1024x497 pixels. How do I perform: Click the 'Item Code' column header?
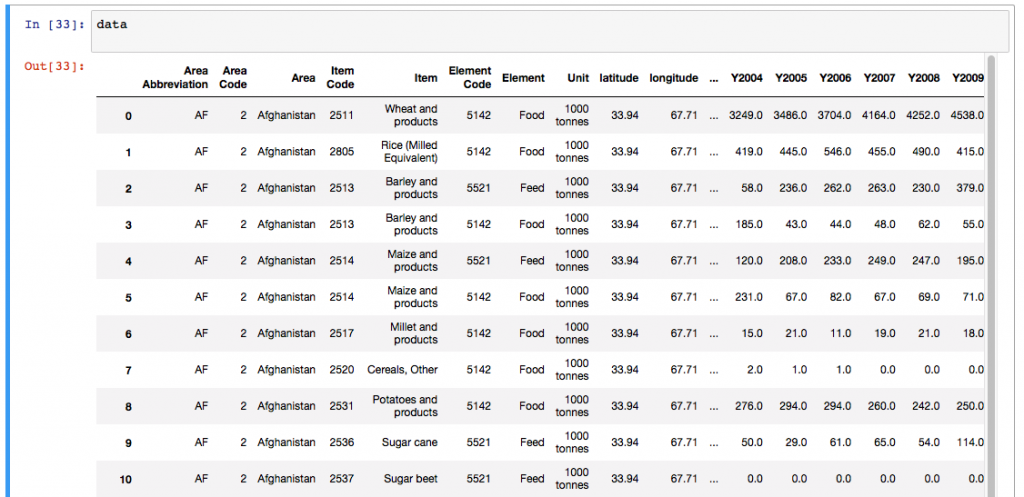tap(340, 78)
